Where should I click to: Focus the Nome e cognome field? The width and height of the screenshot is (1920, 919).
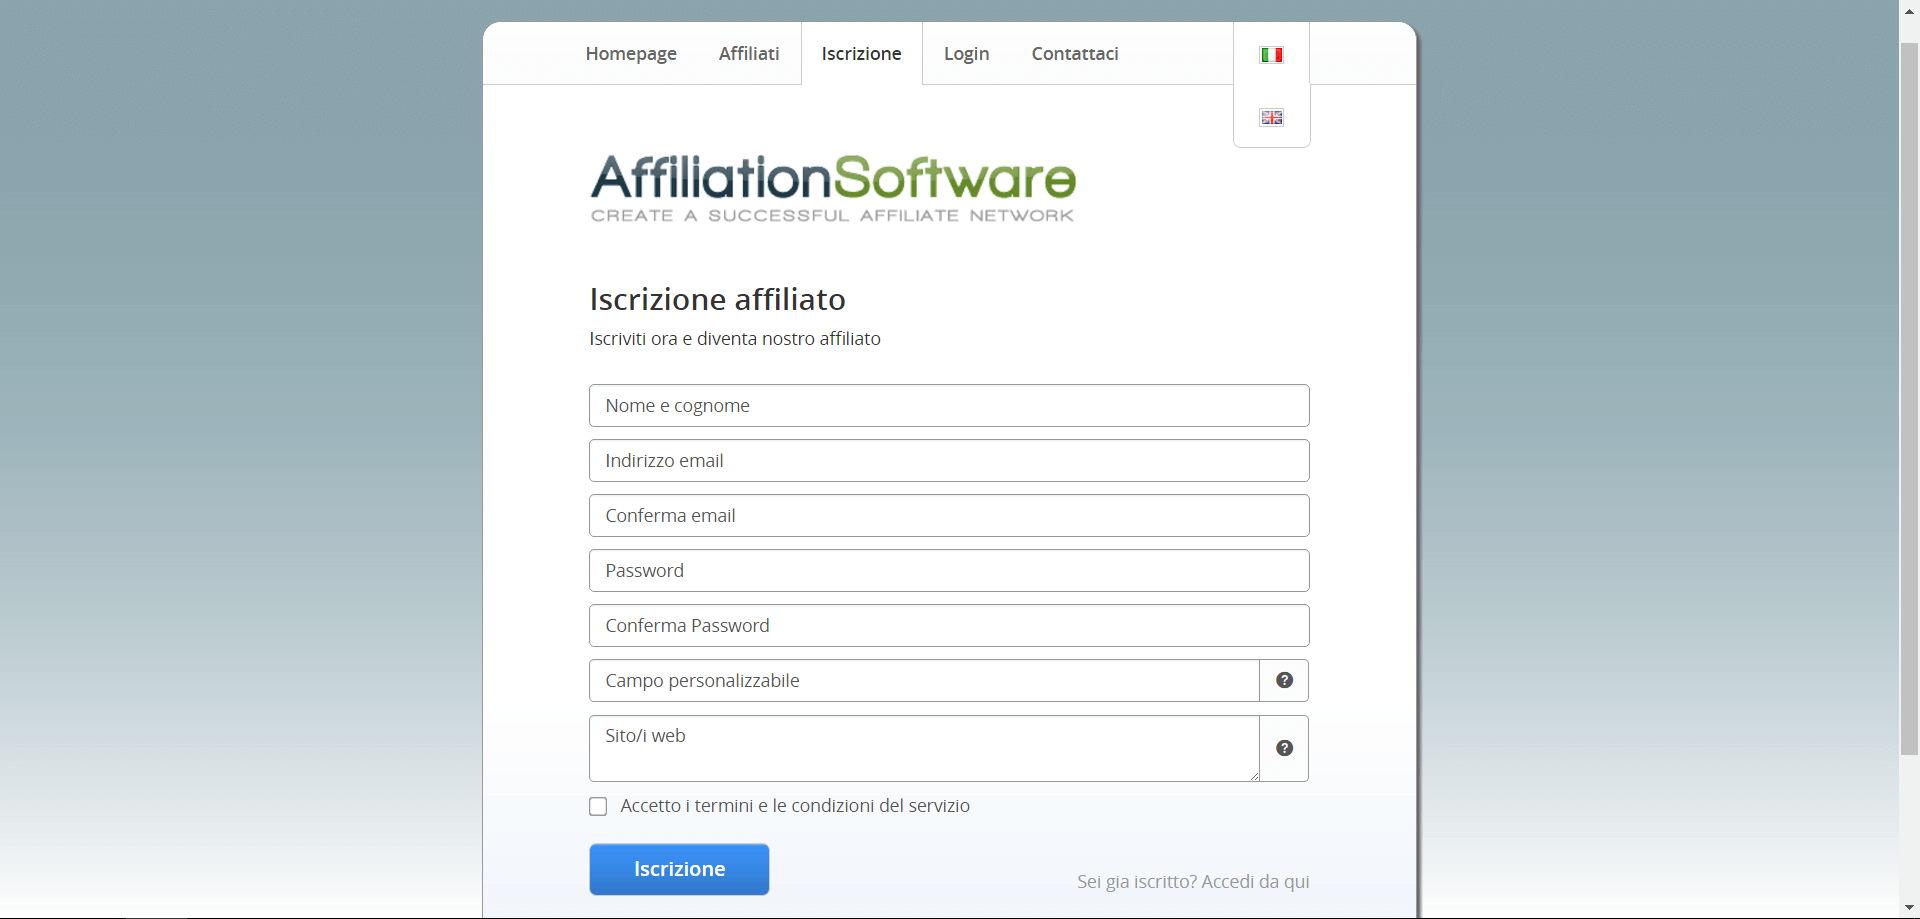(x=948, y=406)
